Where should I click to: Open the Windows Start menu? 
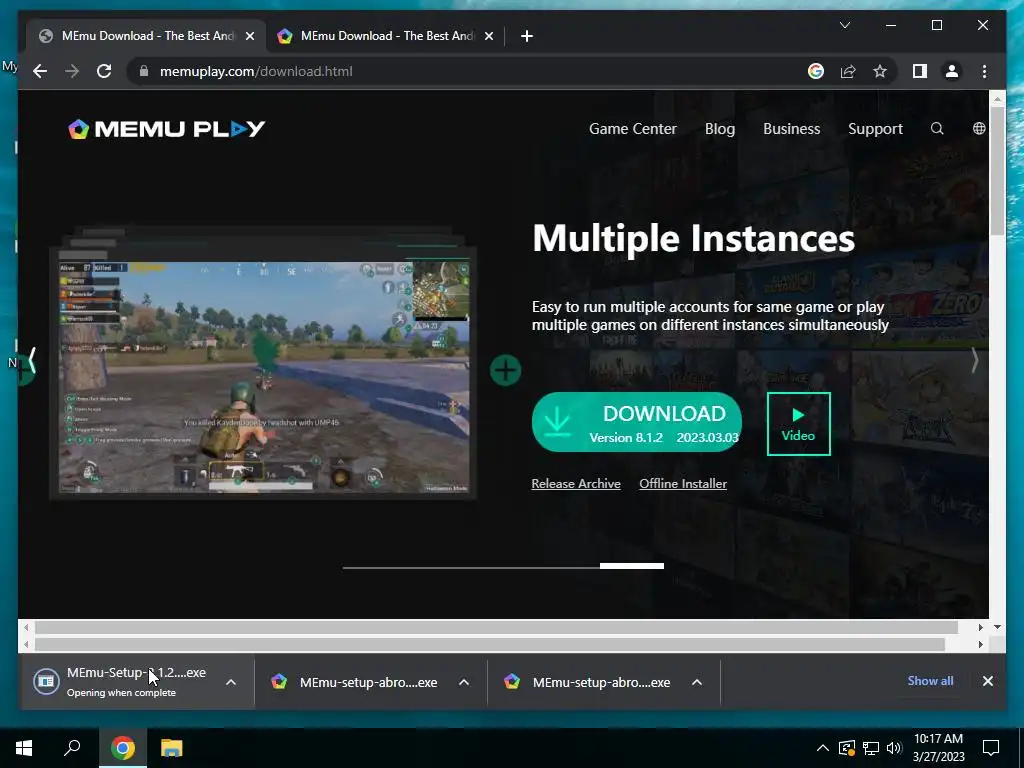point(24,748)
